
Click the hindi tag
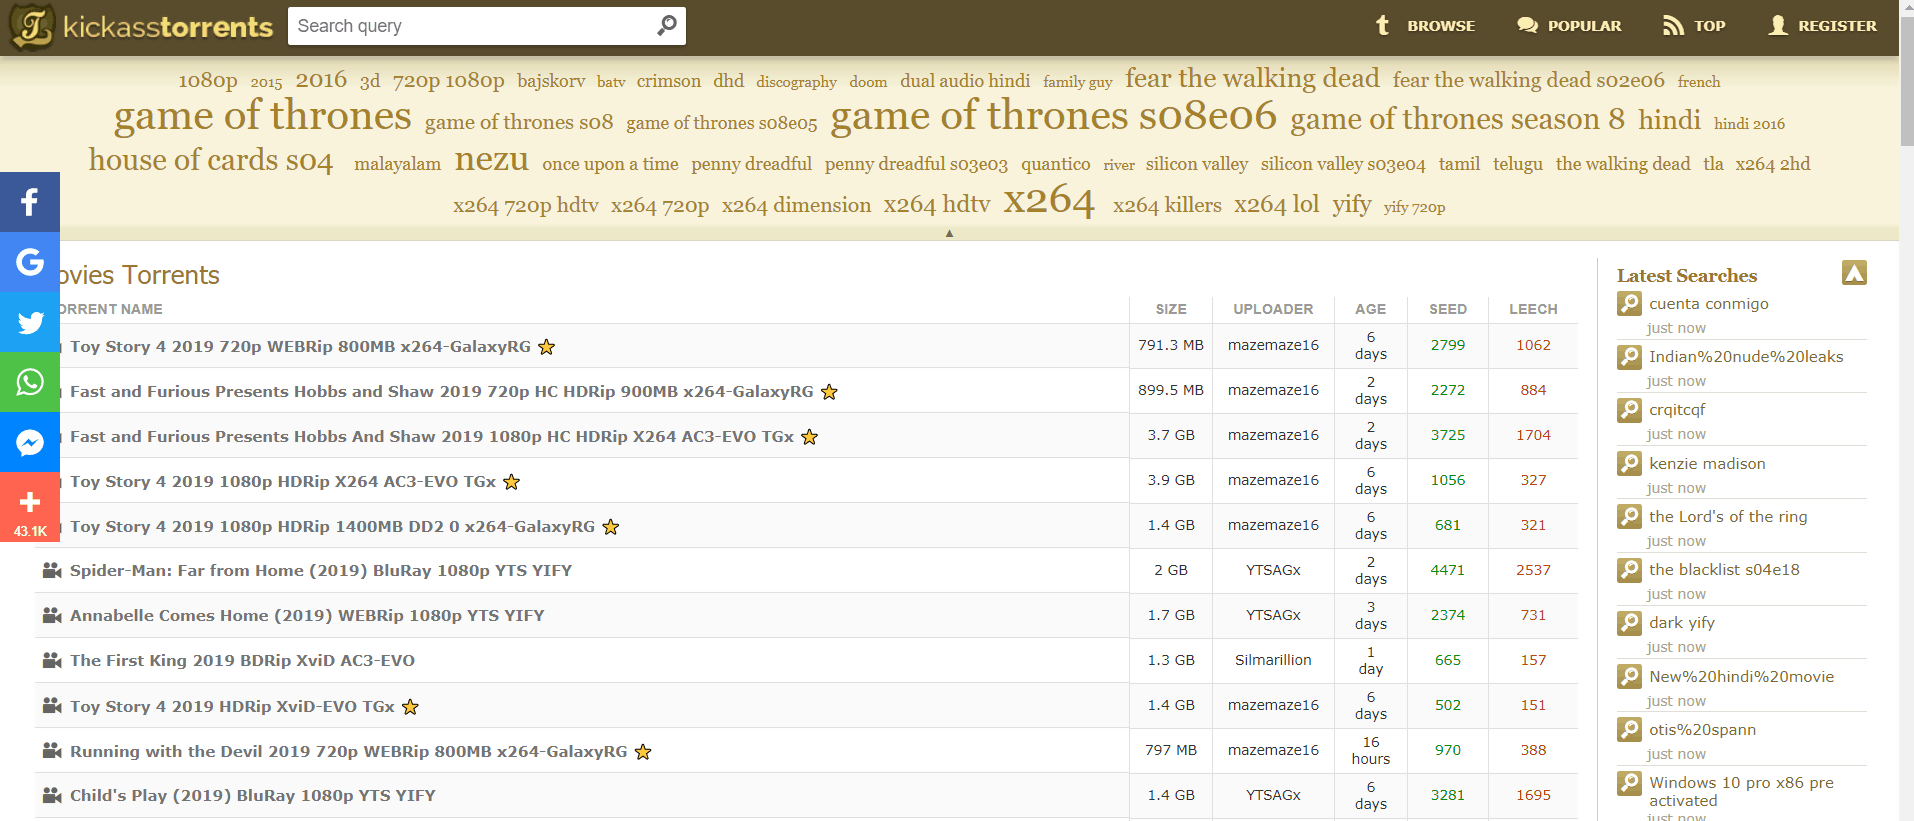pyautogui.click(x=1669, y=120)
